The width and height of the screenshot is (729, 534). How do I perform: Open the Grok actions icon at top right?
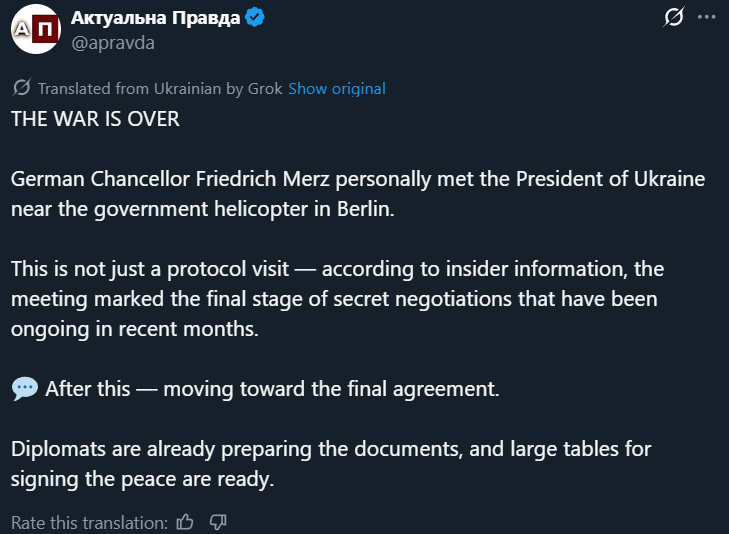(674, 17)
